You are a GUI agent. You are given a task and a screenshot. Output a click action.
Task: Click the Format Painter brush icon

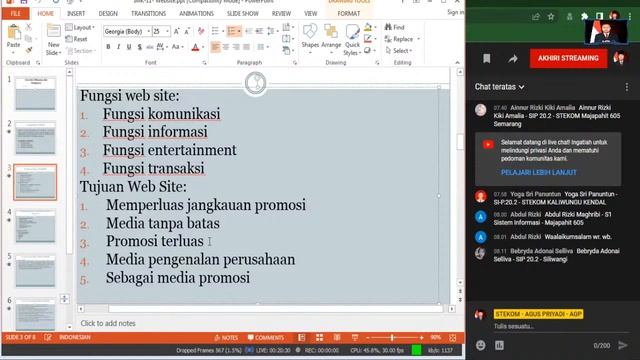point(28,50)
